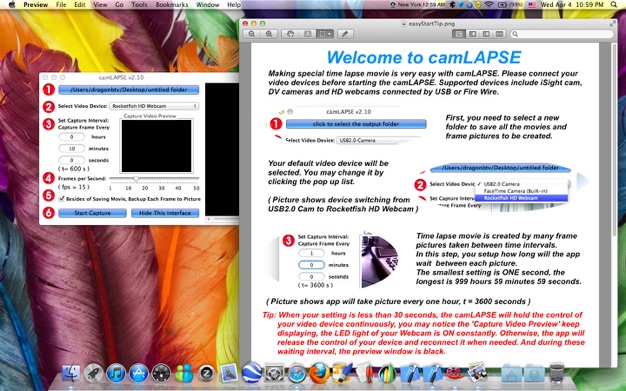The height and width of the screenshot is (391, 626).
Task: Launch iTunes from the Dock
Action: point(116,373)
